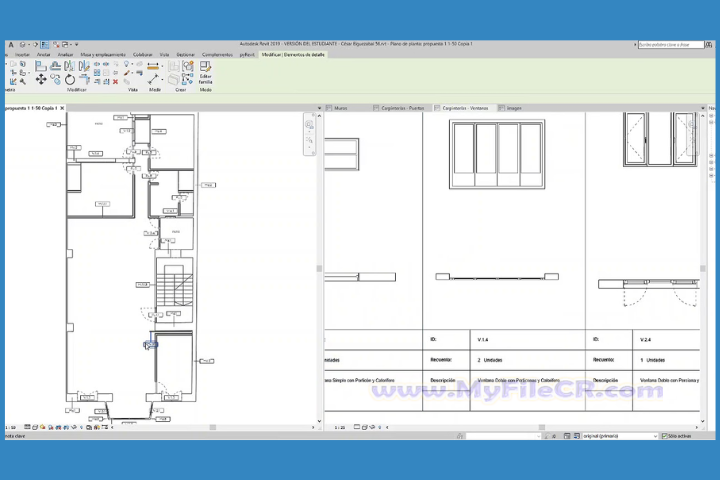Open the quick access toolbar customize arrow
This screenshot has height=480, width=720.
77,45
